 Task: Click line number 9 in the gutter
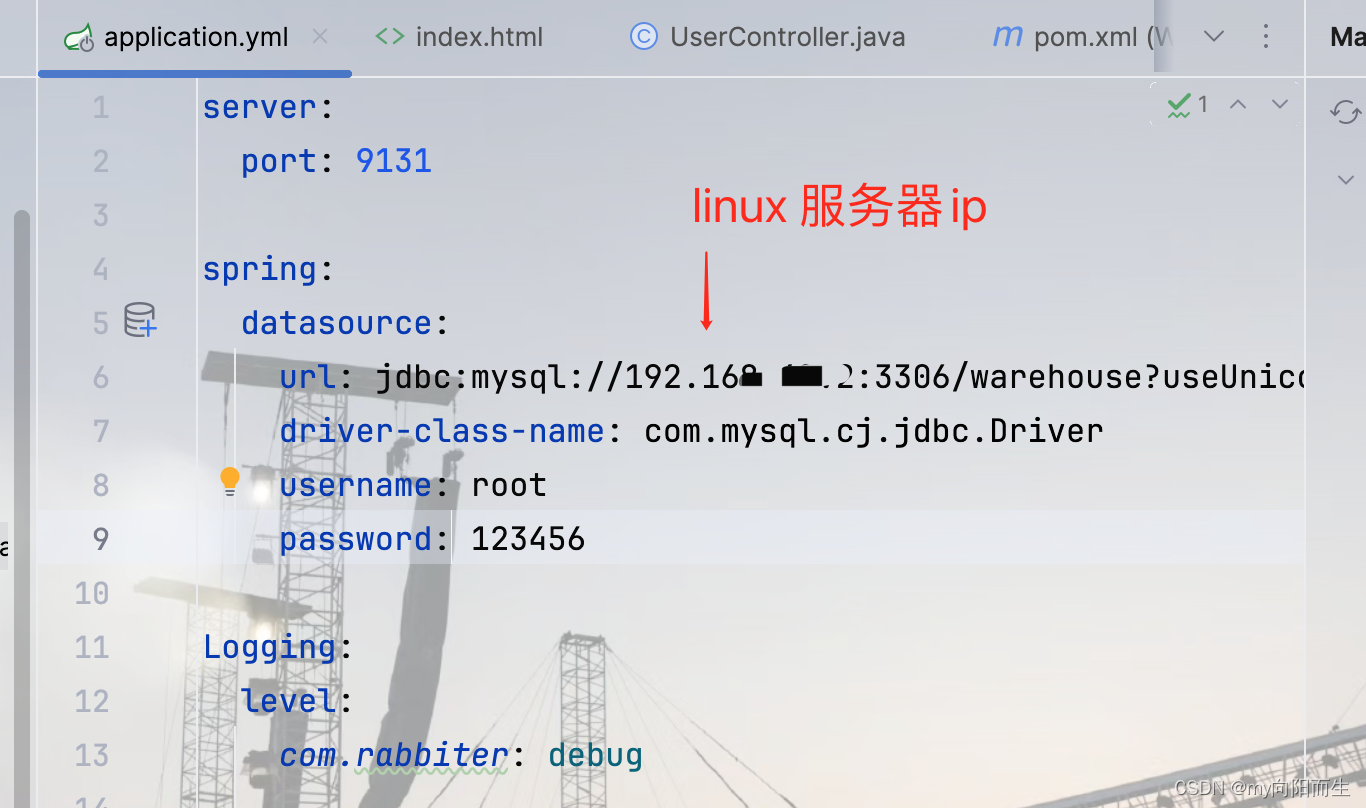pos(99,539)
